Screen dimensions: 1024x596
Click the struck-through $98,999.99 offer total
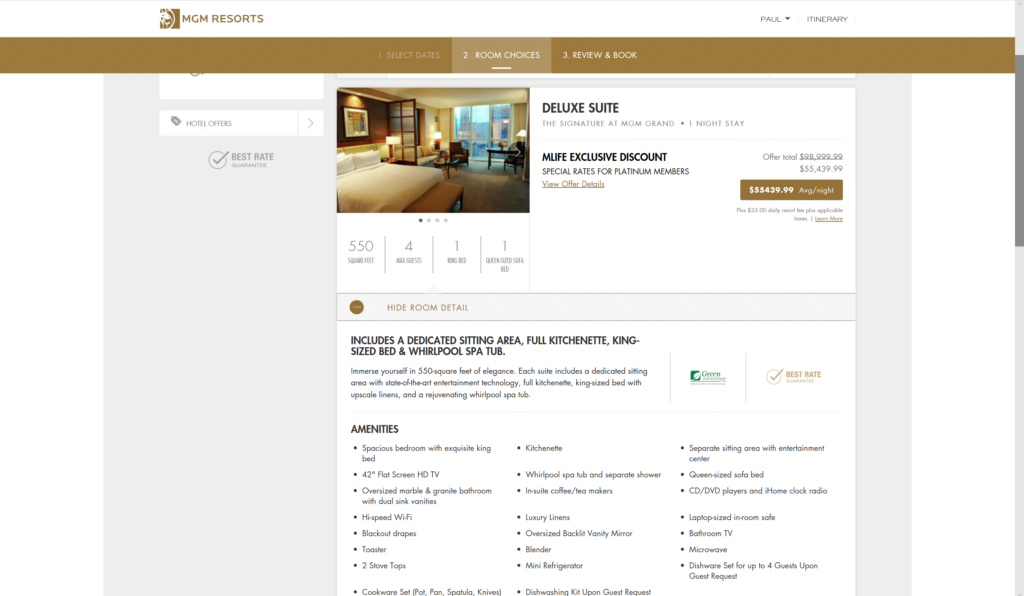821,157
